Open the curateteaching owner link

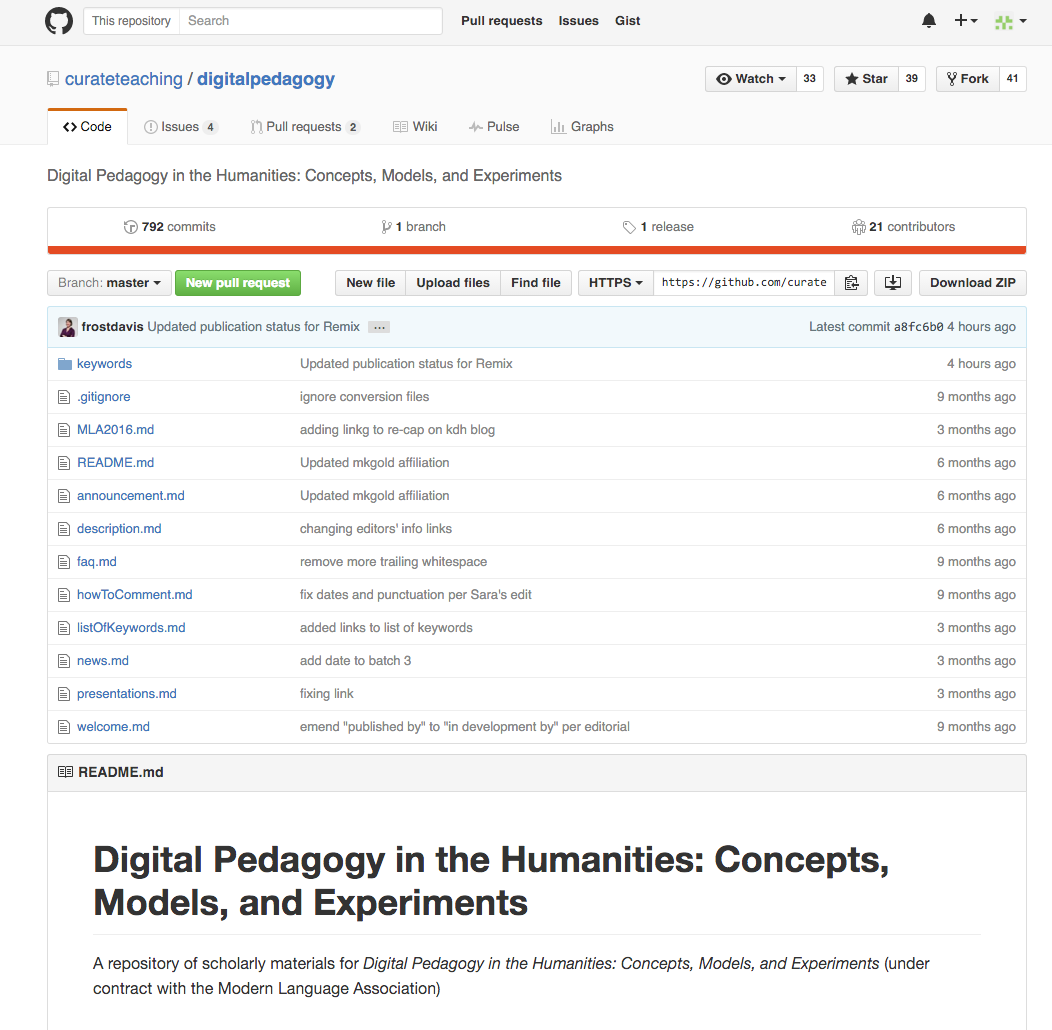[123, 79]
